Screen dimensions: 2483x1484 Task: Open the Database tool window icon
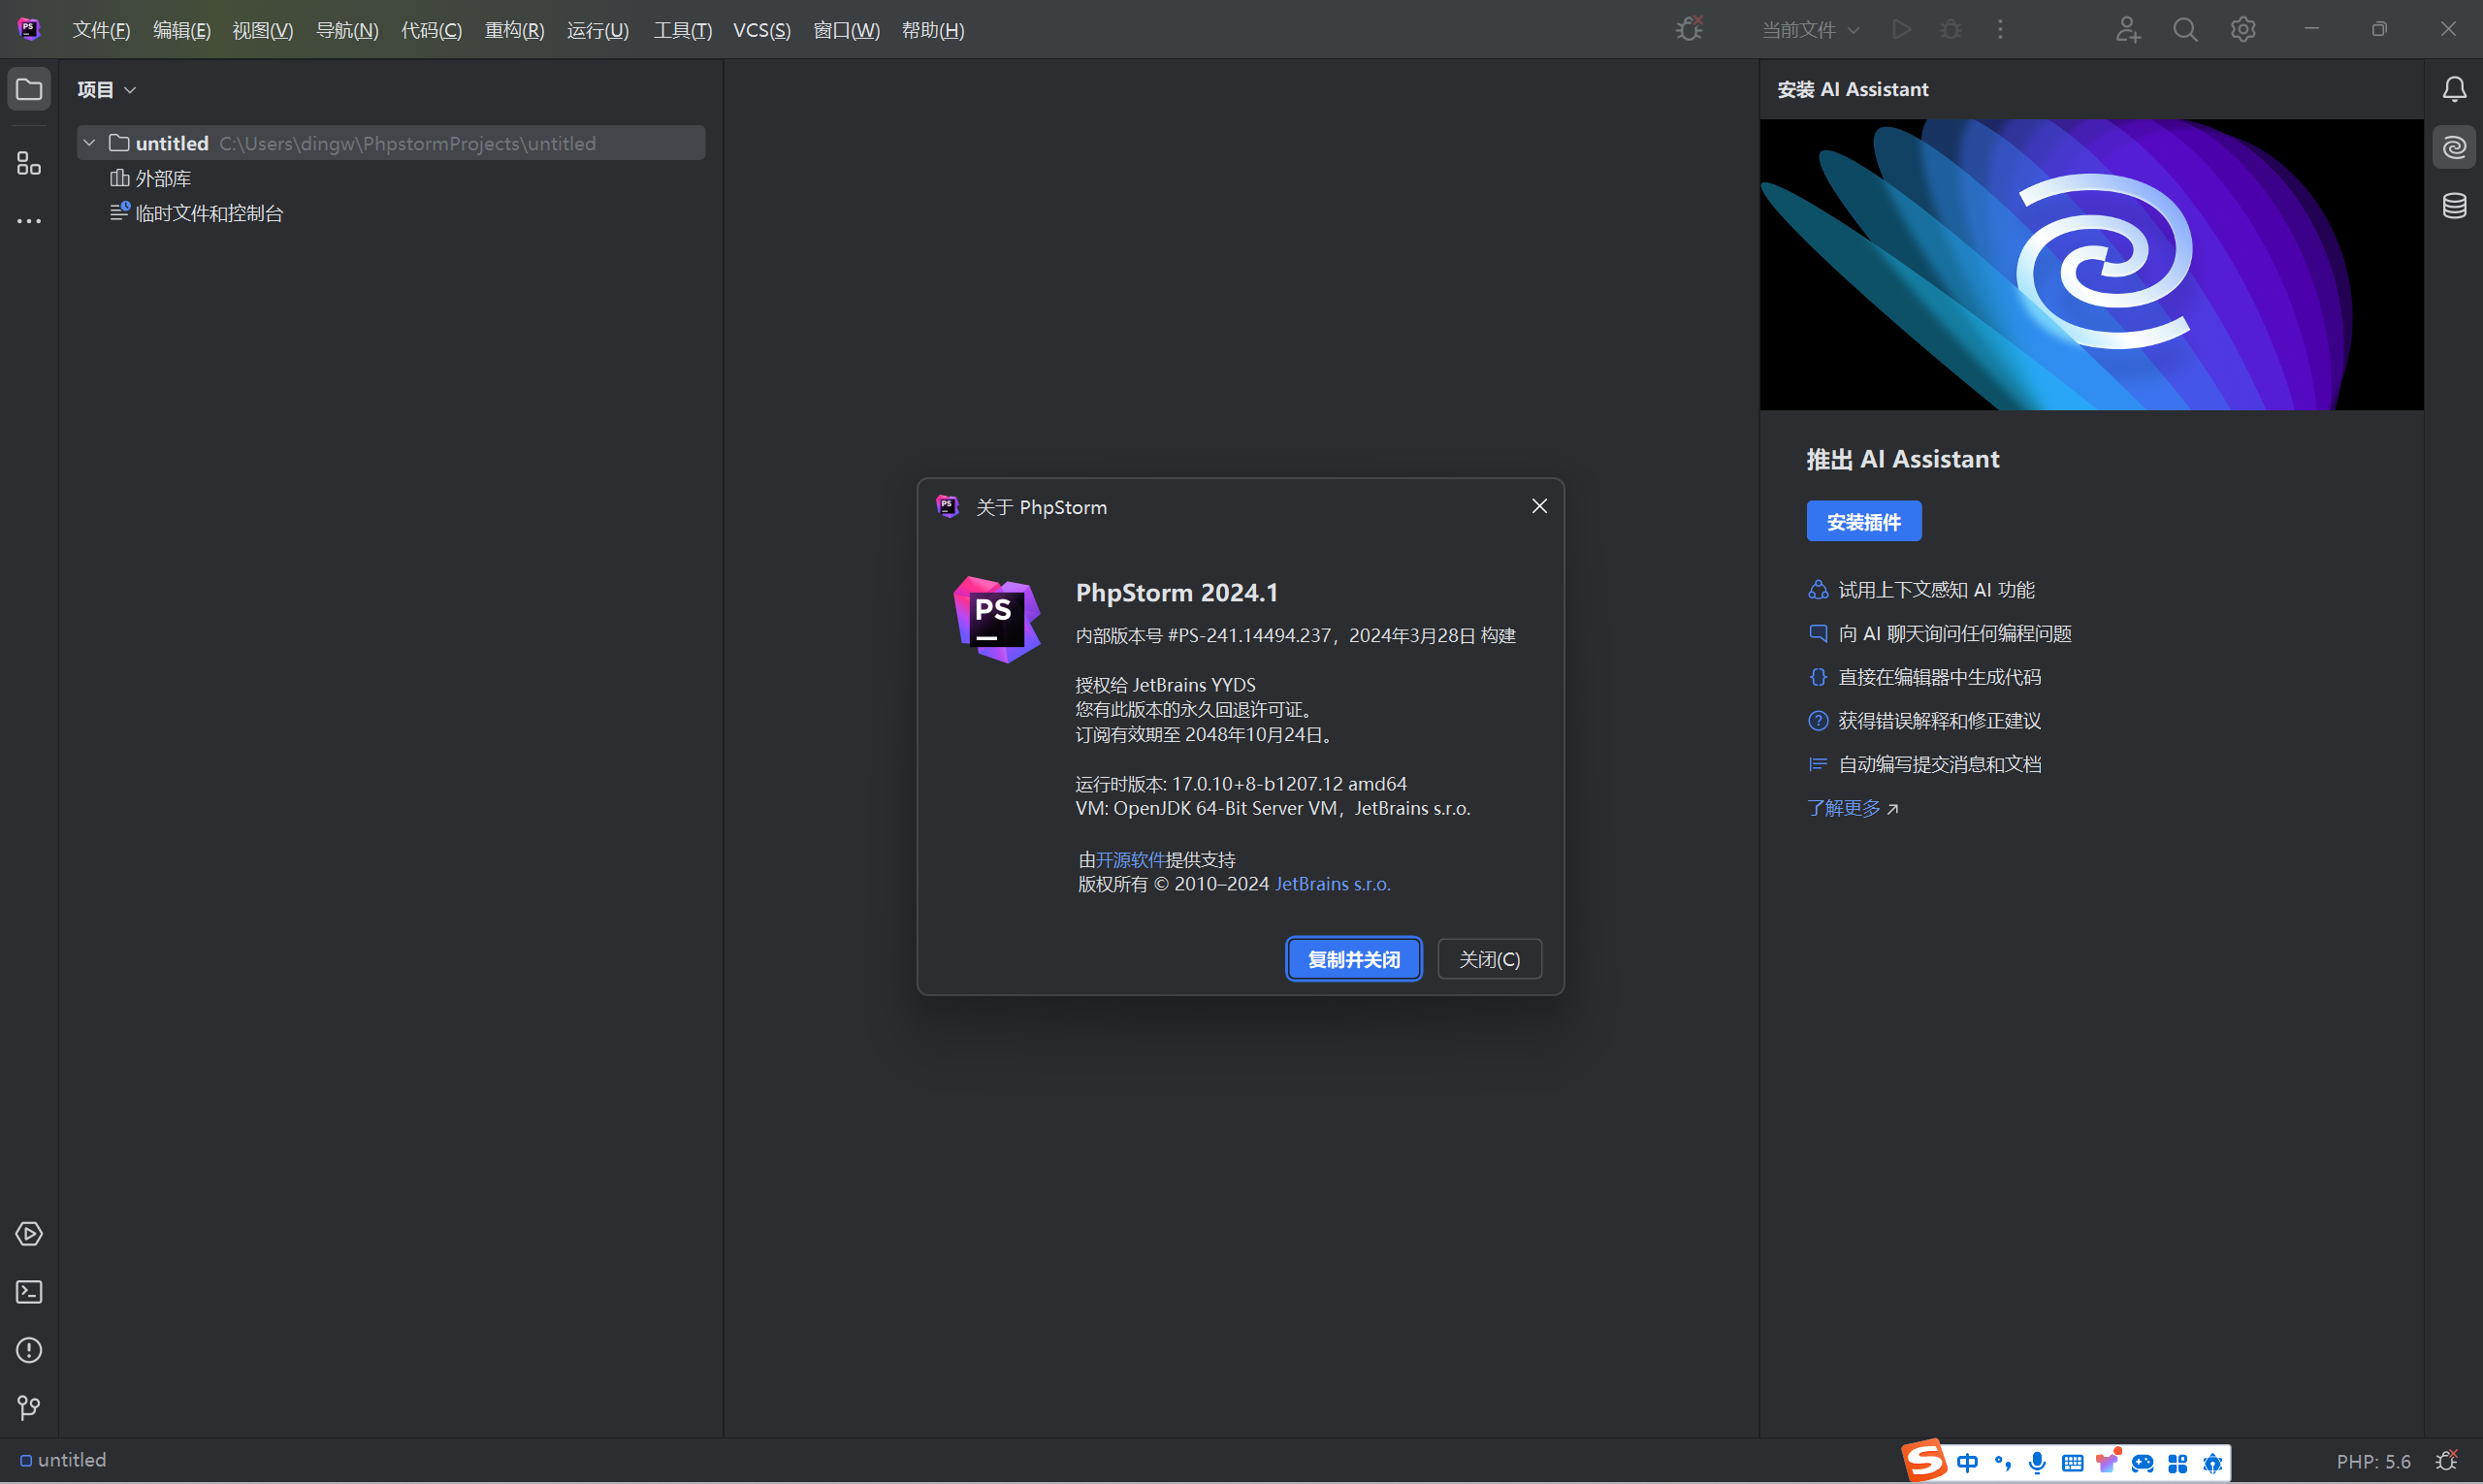click(x=2454, y=206)
